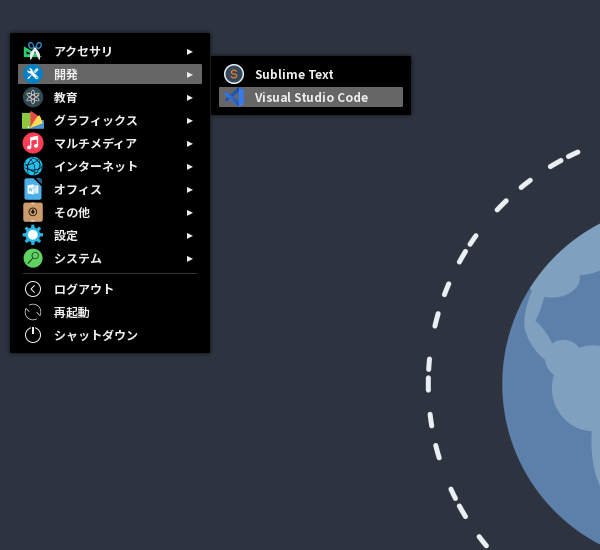Image resolution: width=600 pixels, height=550 pixels.
Task: Launch Visual Studio Code from submenu
Action: [x=311, y=97]
